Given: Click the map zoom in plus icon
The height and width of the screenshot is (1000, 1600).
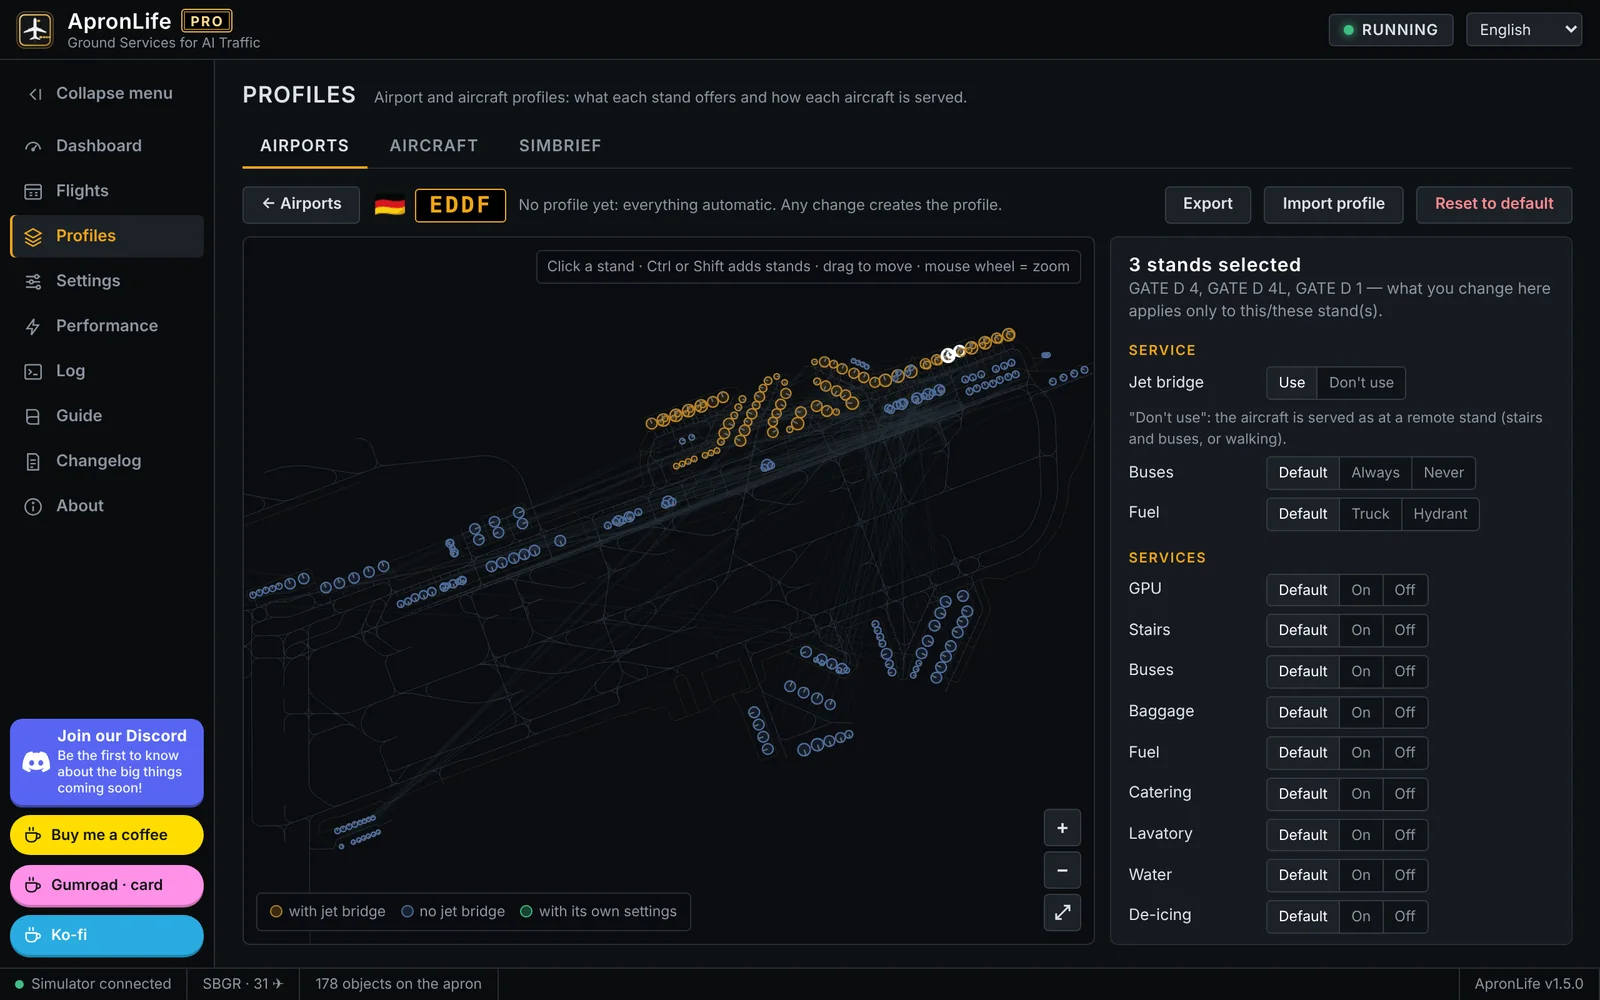Looking at the screenshot, I should coord(1062,828).
